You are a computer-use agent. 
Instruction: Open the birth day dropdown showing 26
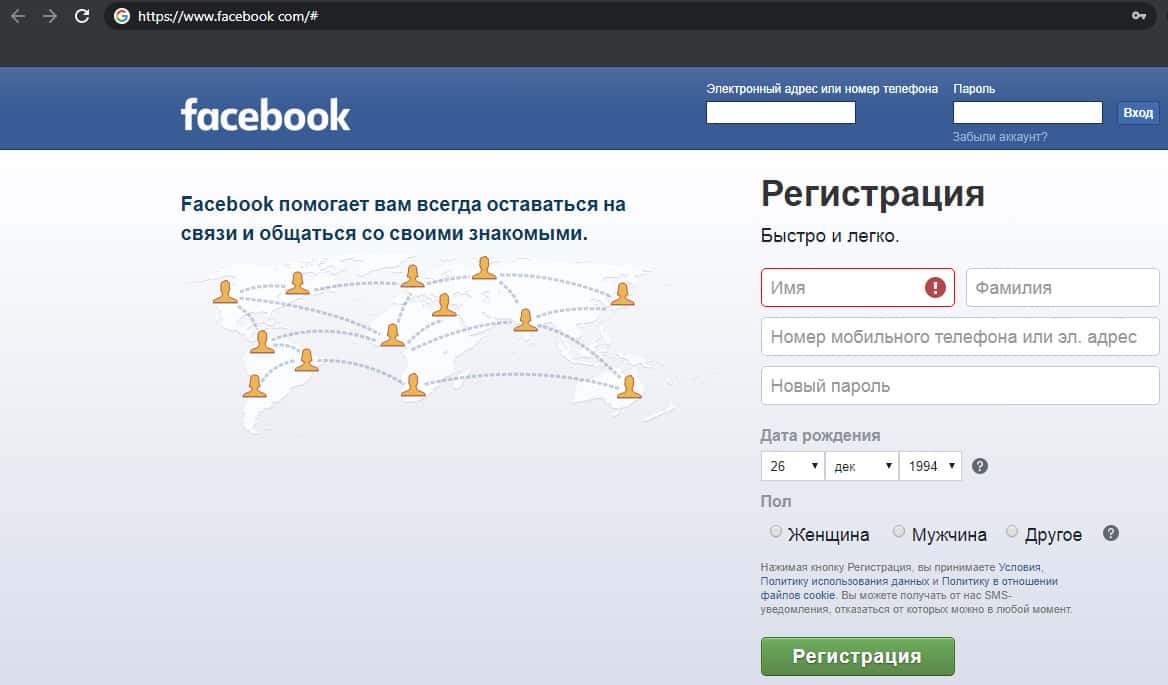(x=793, y=466)
